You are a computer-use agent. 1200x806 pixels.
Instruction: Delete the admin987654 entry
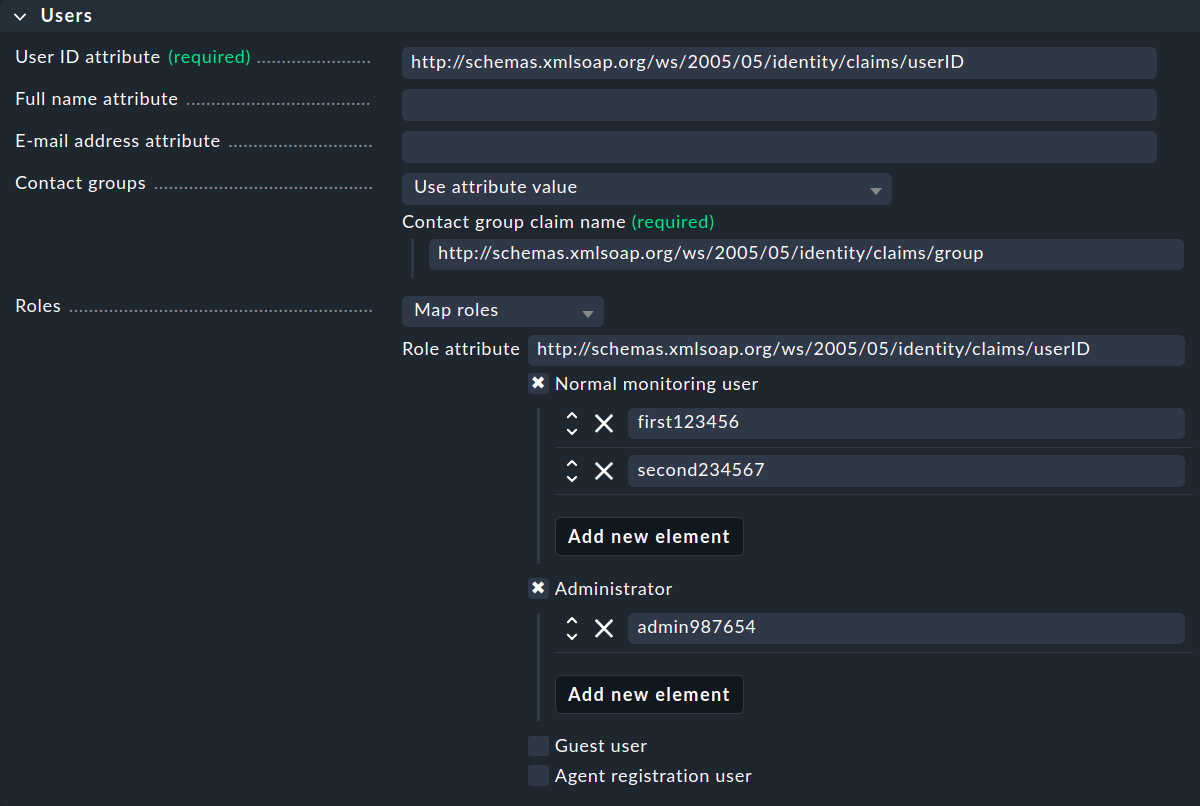click(604, 629)
